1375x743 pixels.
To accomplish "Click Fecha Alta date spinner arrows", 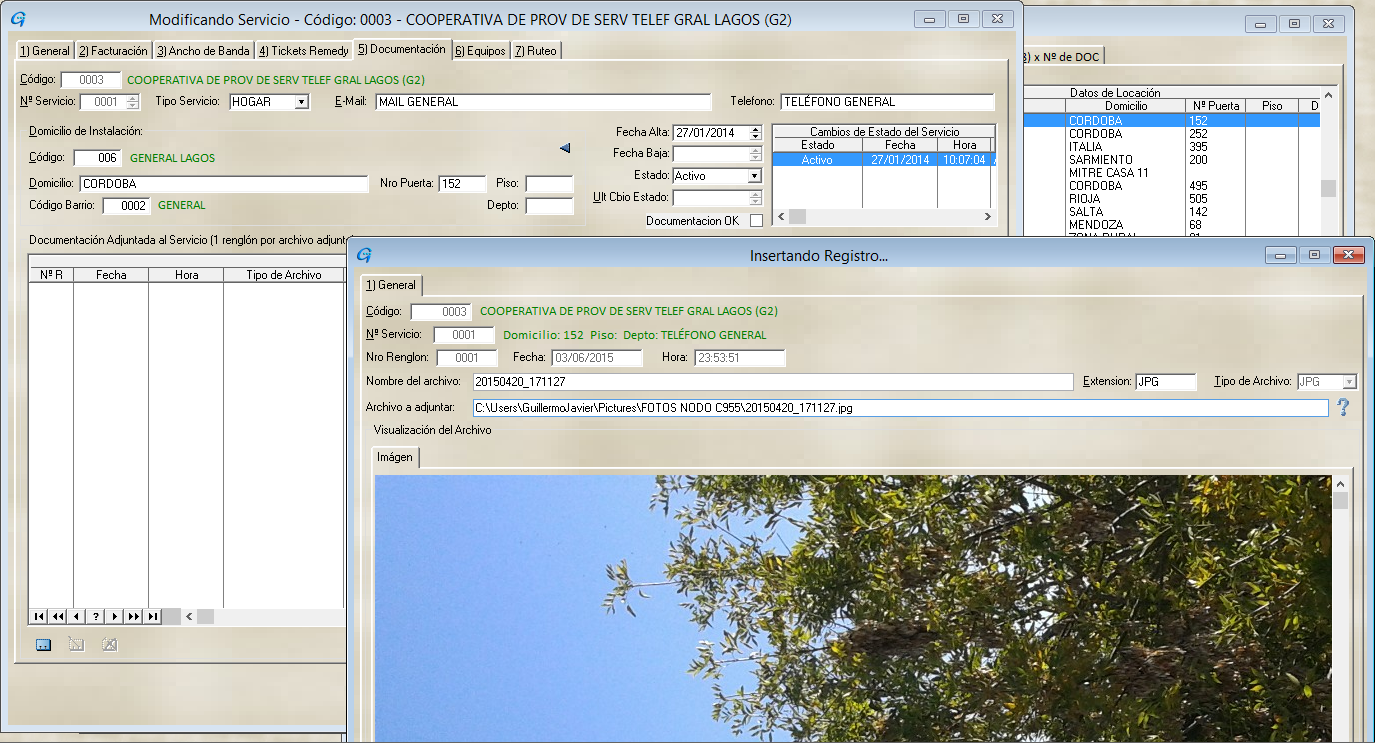I will [x=755, y=132].
